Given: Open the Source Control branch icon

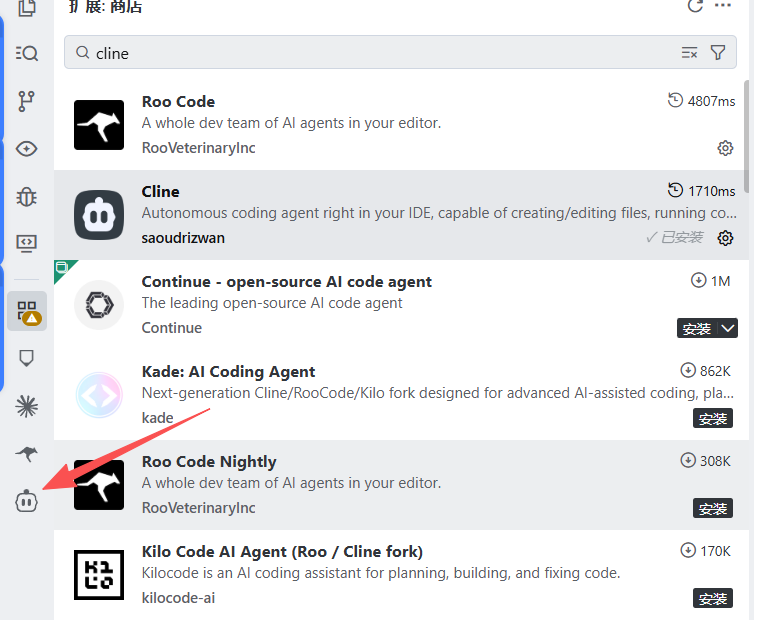Looking at the screenshot, I should (27, 100).
